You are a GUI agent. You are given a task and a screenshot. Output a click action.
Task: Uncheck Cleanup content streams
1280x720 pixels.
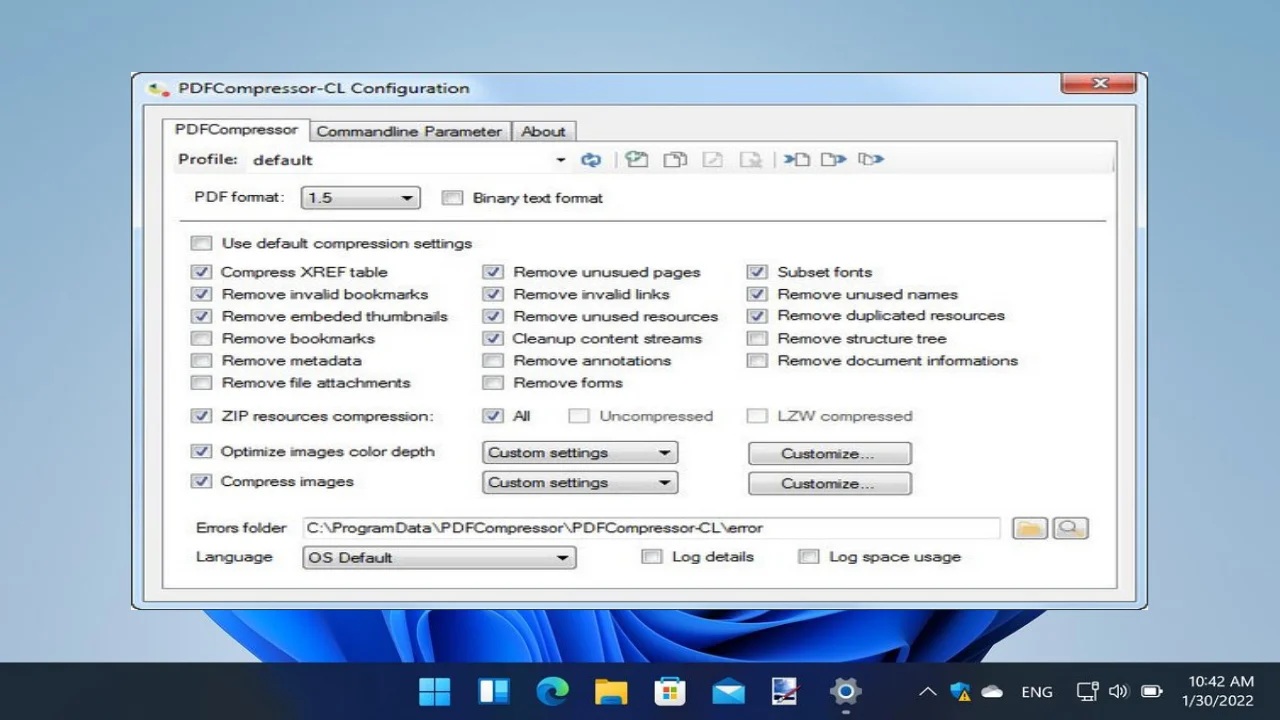(493, 338)
